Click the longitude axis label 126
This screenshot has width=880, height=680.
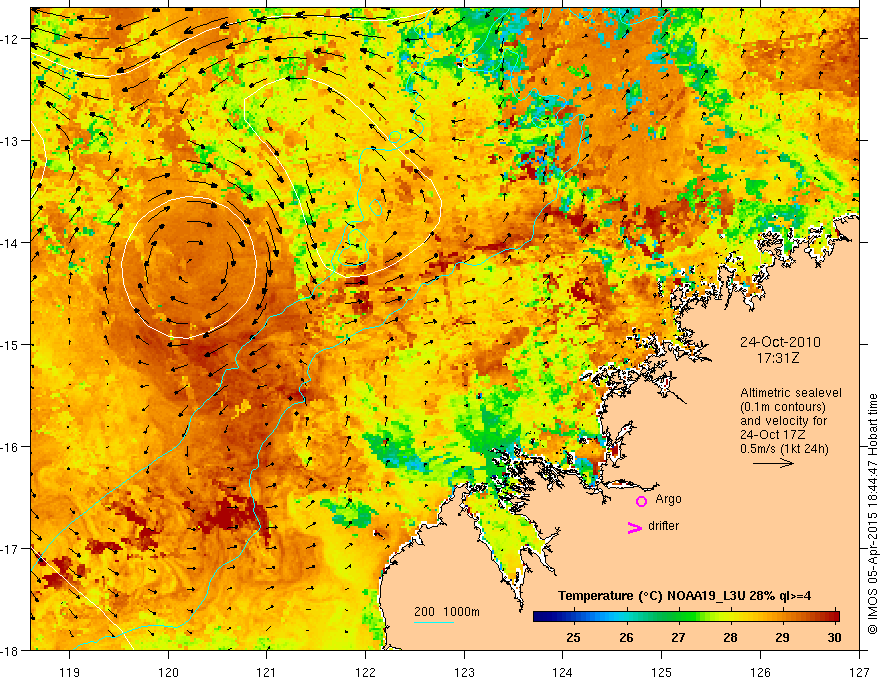[760, 672]
